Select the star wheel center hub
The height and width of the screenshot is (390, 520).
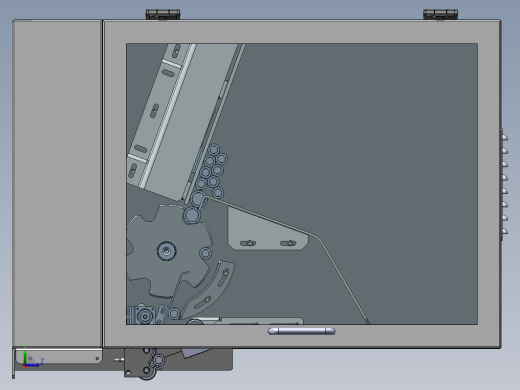(x=166, y=251)
